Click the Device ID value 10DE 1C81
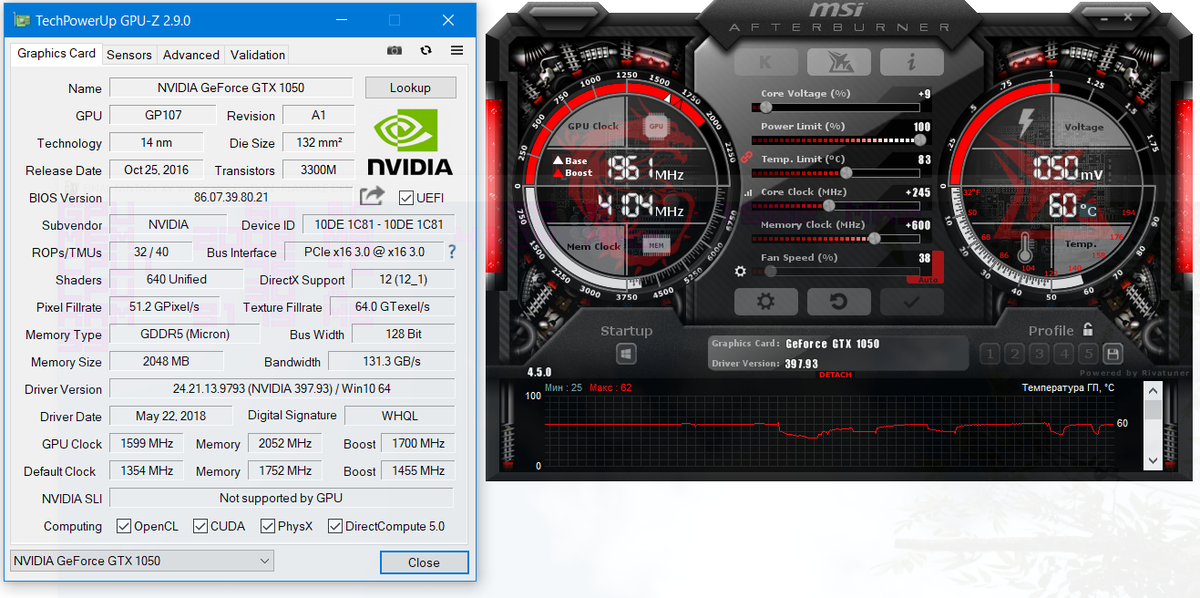The height and width of the screenshot is (598, 1200). [379, 224]
